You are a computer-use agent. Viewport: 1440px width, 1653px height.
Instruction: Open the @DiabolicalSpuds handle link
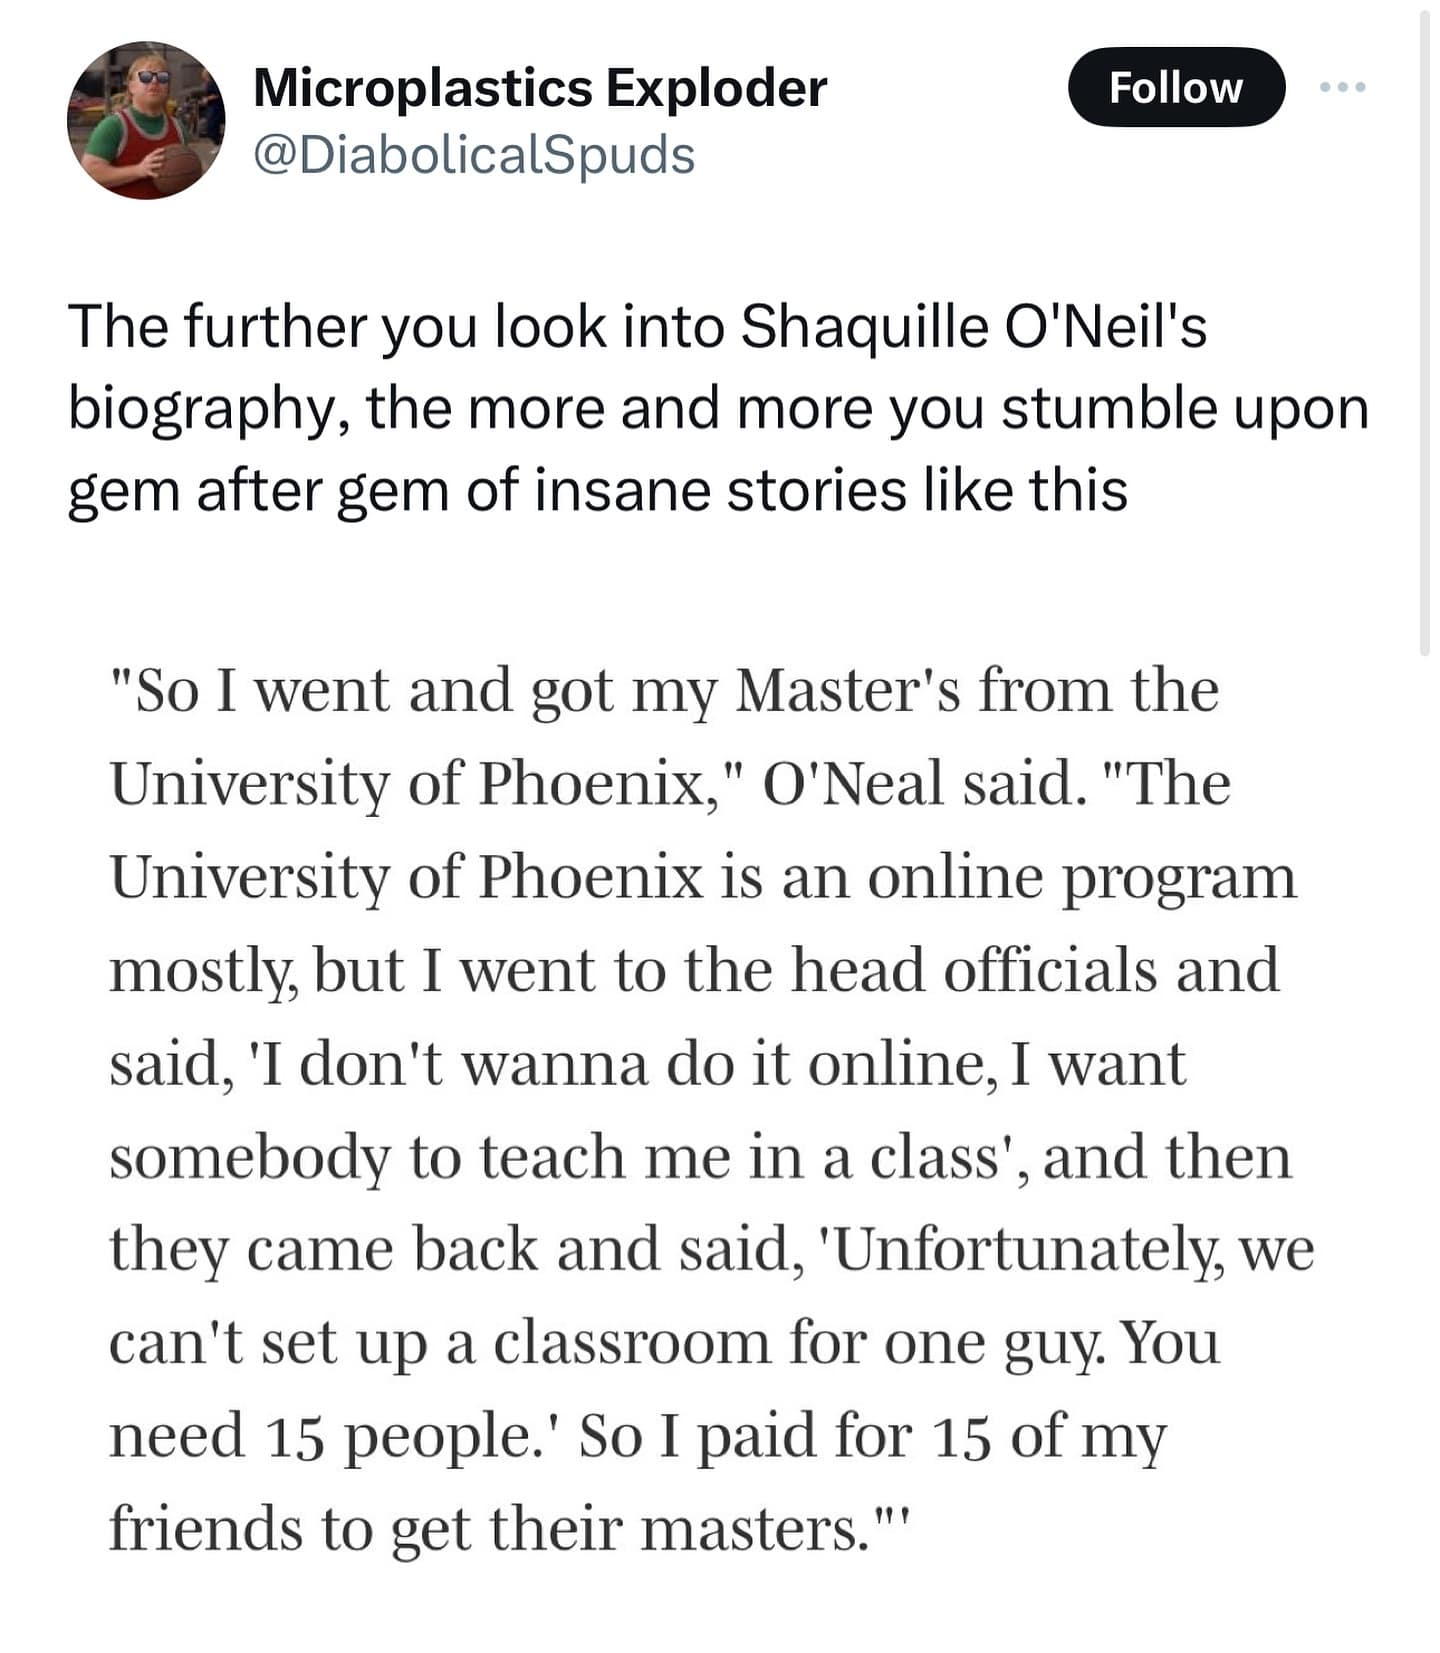click(474, 155)
